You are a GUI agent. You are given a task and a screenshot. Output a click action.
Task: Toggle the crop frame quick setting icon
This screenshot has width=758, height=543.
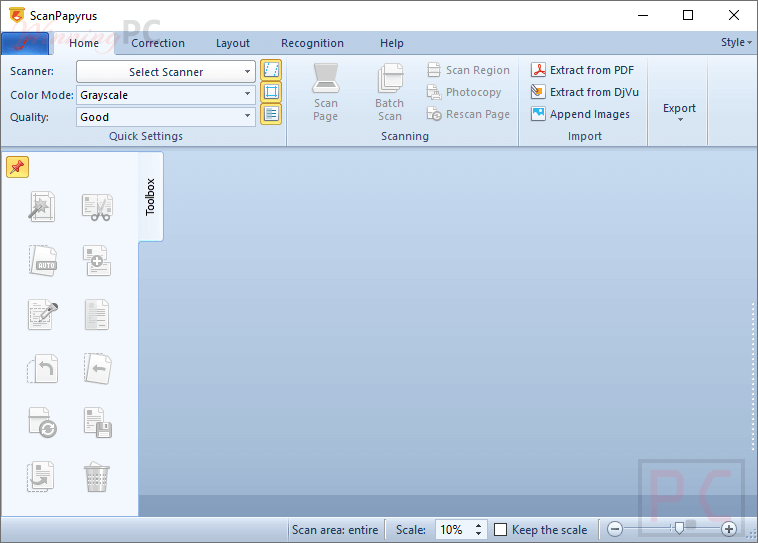click(271, 92)
